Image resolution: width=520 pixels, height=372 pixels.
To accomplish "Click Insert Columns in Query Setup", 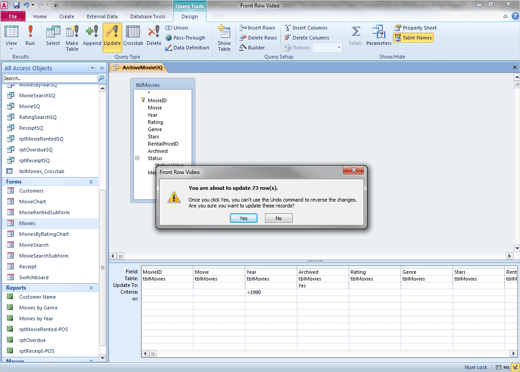I will point(306,28).
